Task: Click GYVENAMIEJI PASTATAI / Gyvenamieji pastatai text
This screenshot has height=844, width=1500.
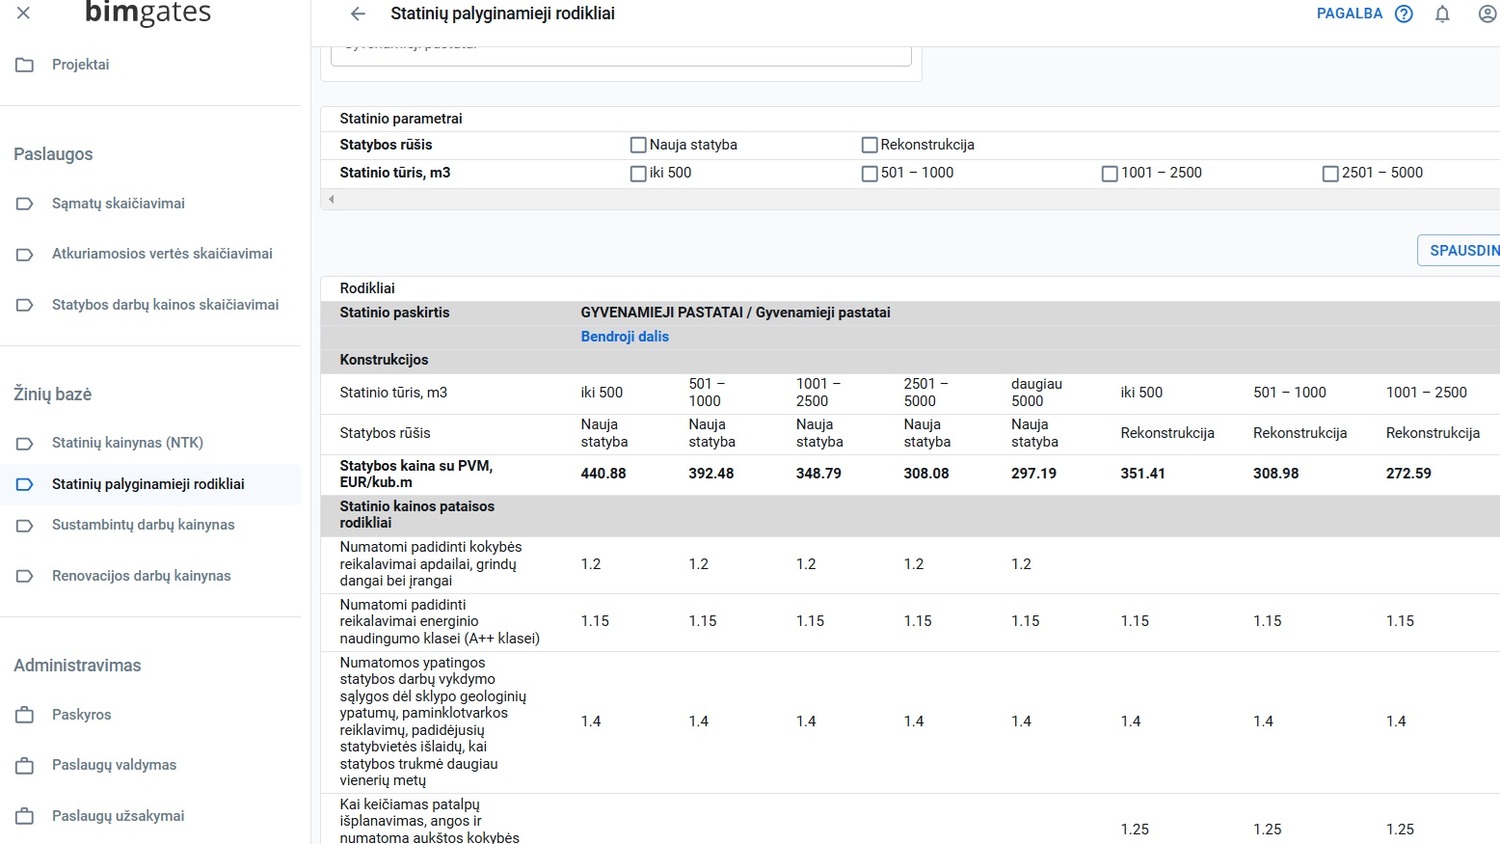Action: click(735, 313)
